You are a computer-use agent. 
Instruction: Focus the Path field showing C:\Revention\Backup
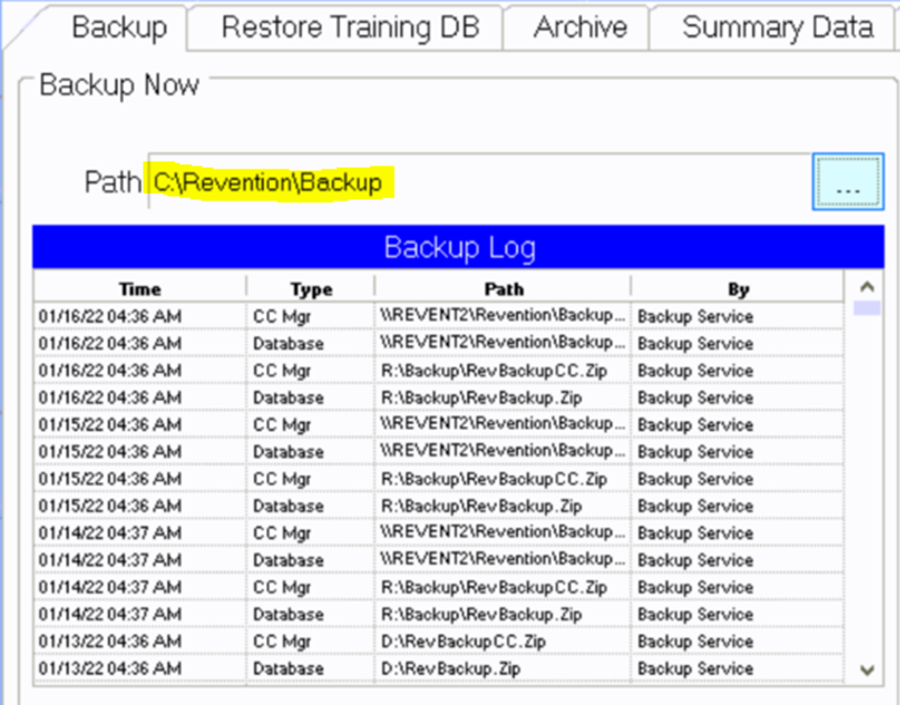(479, 182)
